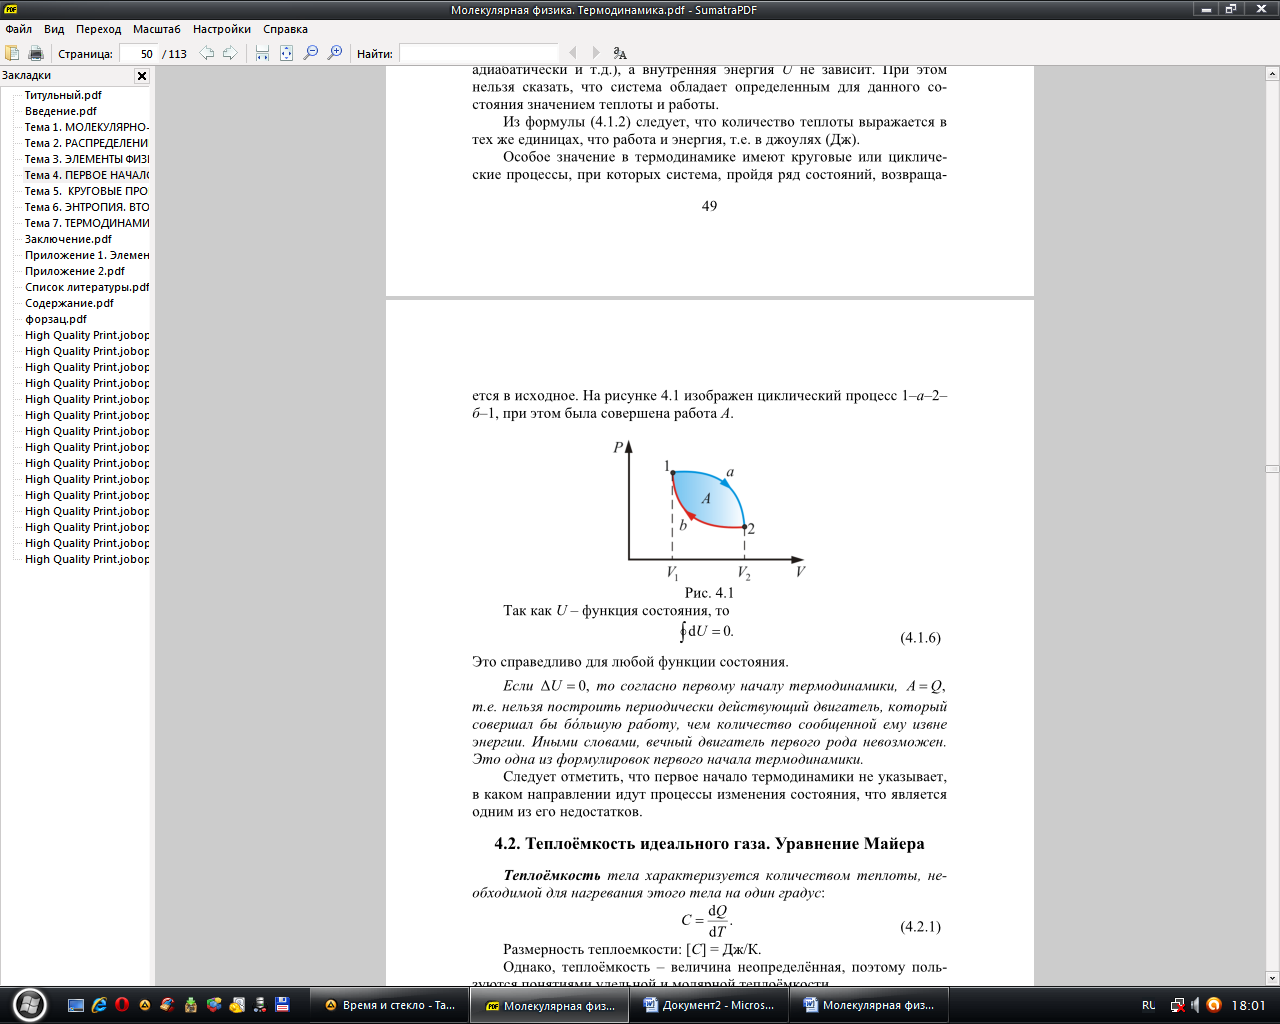Select bookmark Приложение 1. Элемен
The width and height of the screenshot is (1280, 1024).
(87, 255)
